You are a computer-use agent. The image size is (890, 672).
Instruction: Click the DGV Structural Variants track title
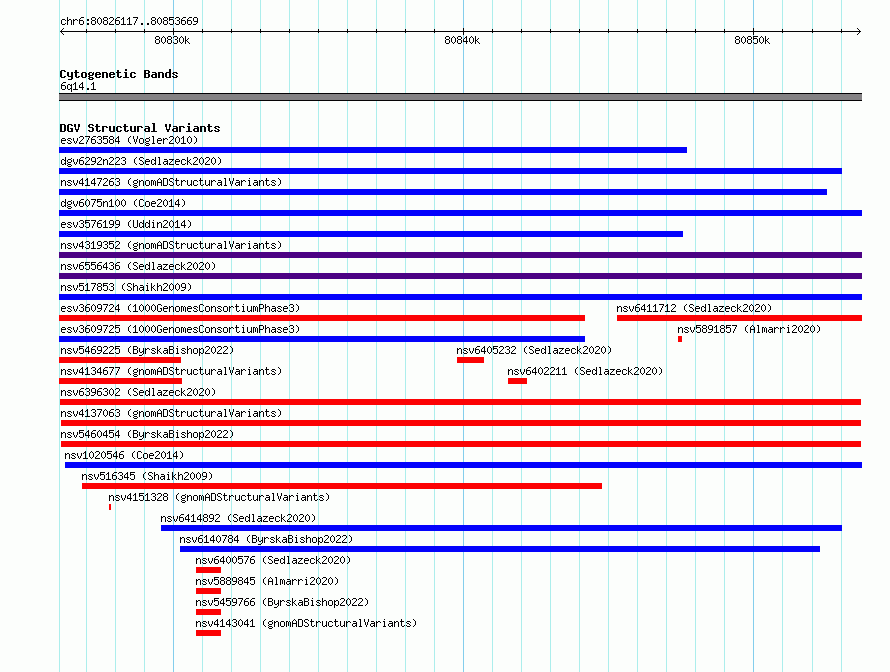tap(140, 128)
